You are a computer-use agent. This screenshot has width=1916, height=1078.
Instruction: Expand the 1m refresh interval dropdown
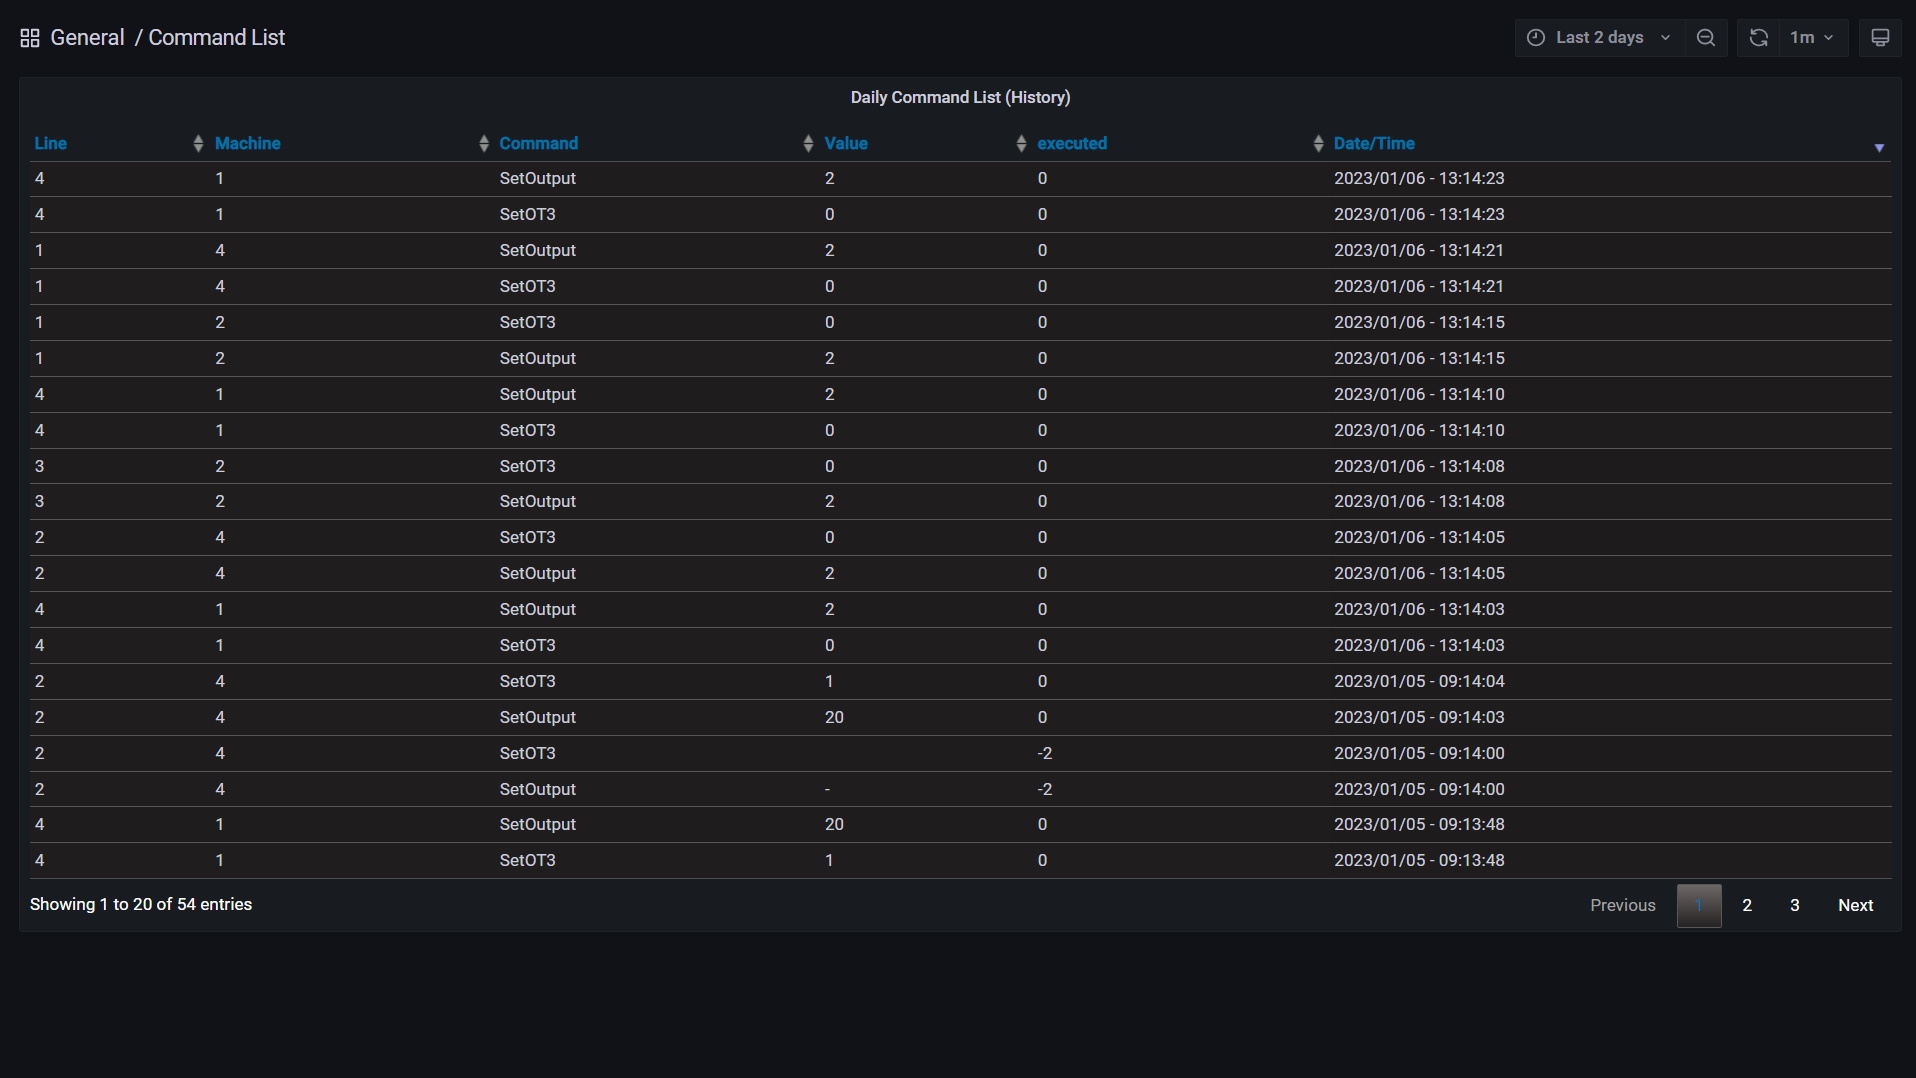click(x=1811, y=38)
